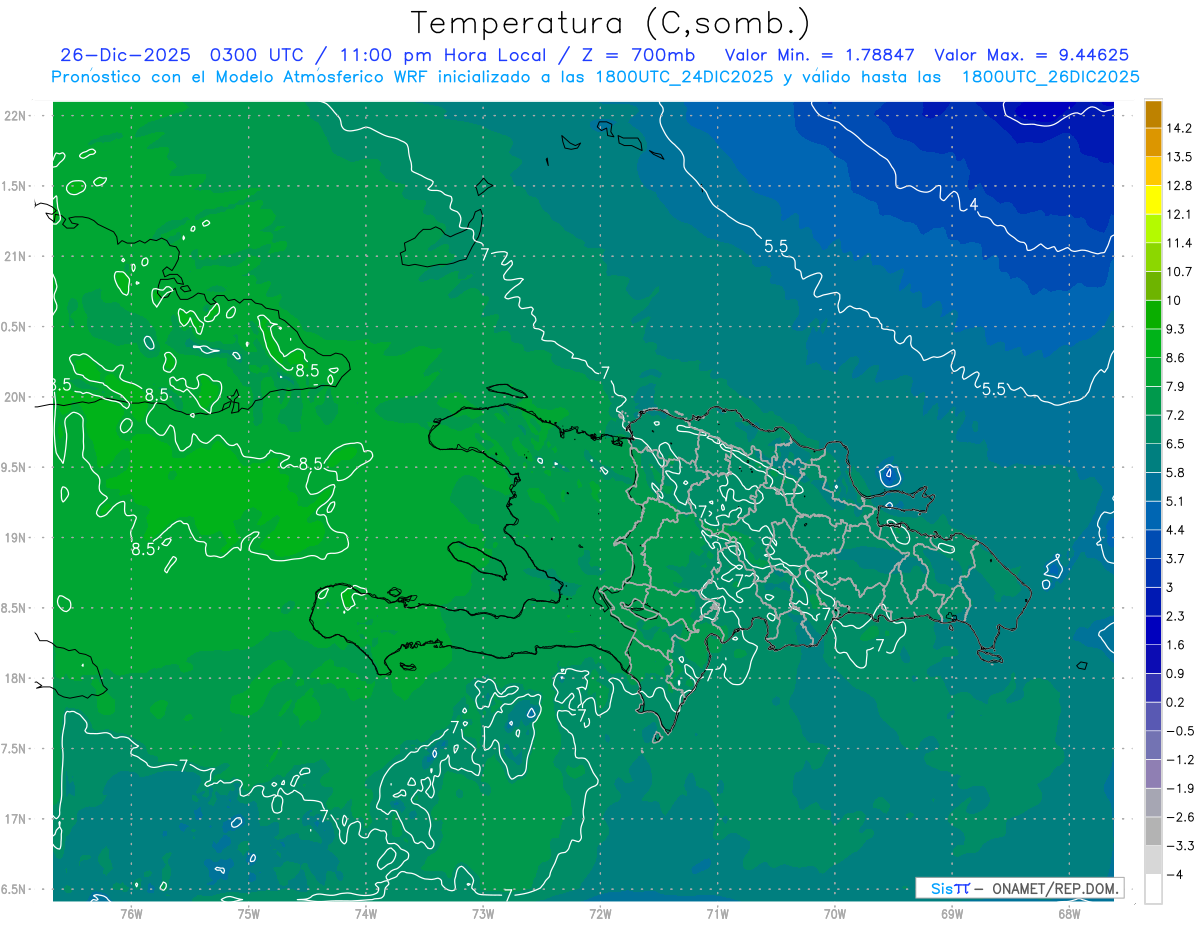Select the date '26-Dic-2025' in header
The width and height of the screenshot is (1200, 927).
pos(126,55)
